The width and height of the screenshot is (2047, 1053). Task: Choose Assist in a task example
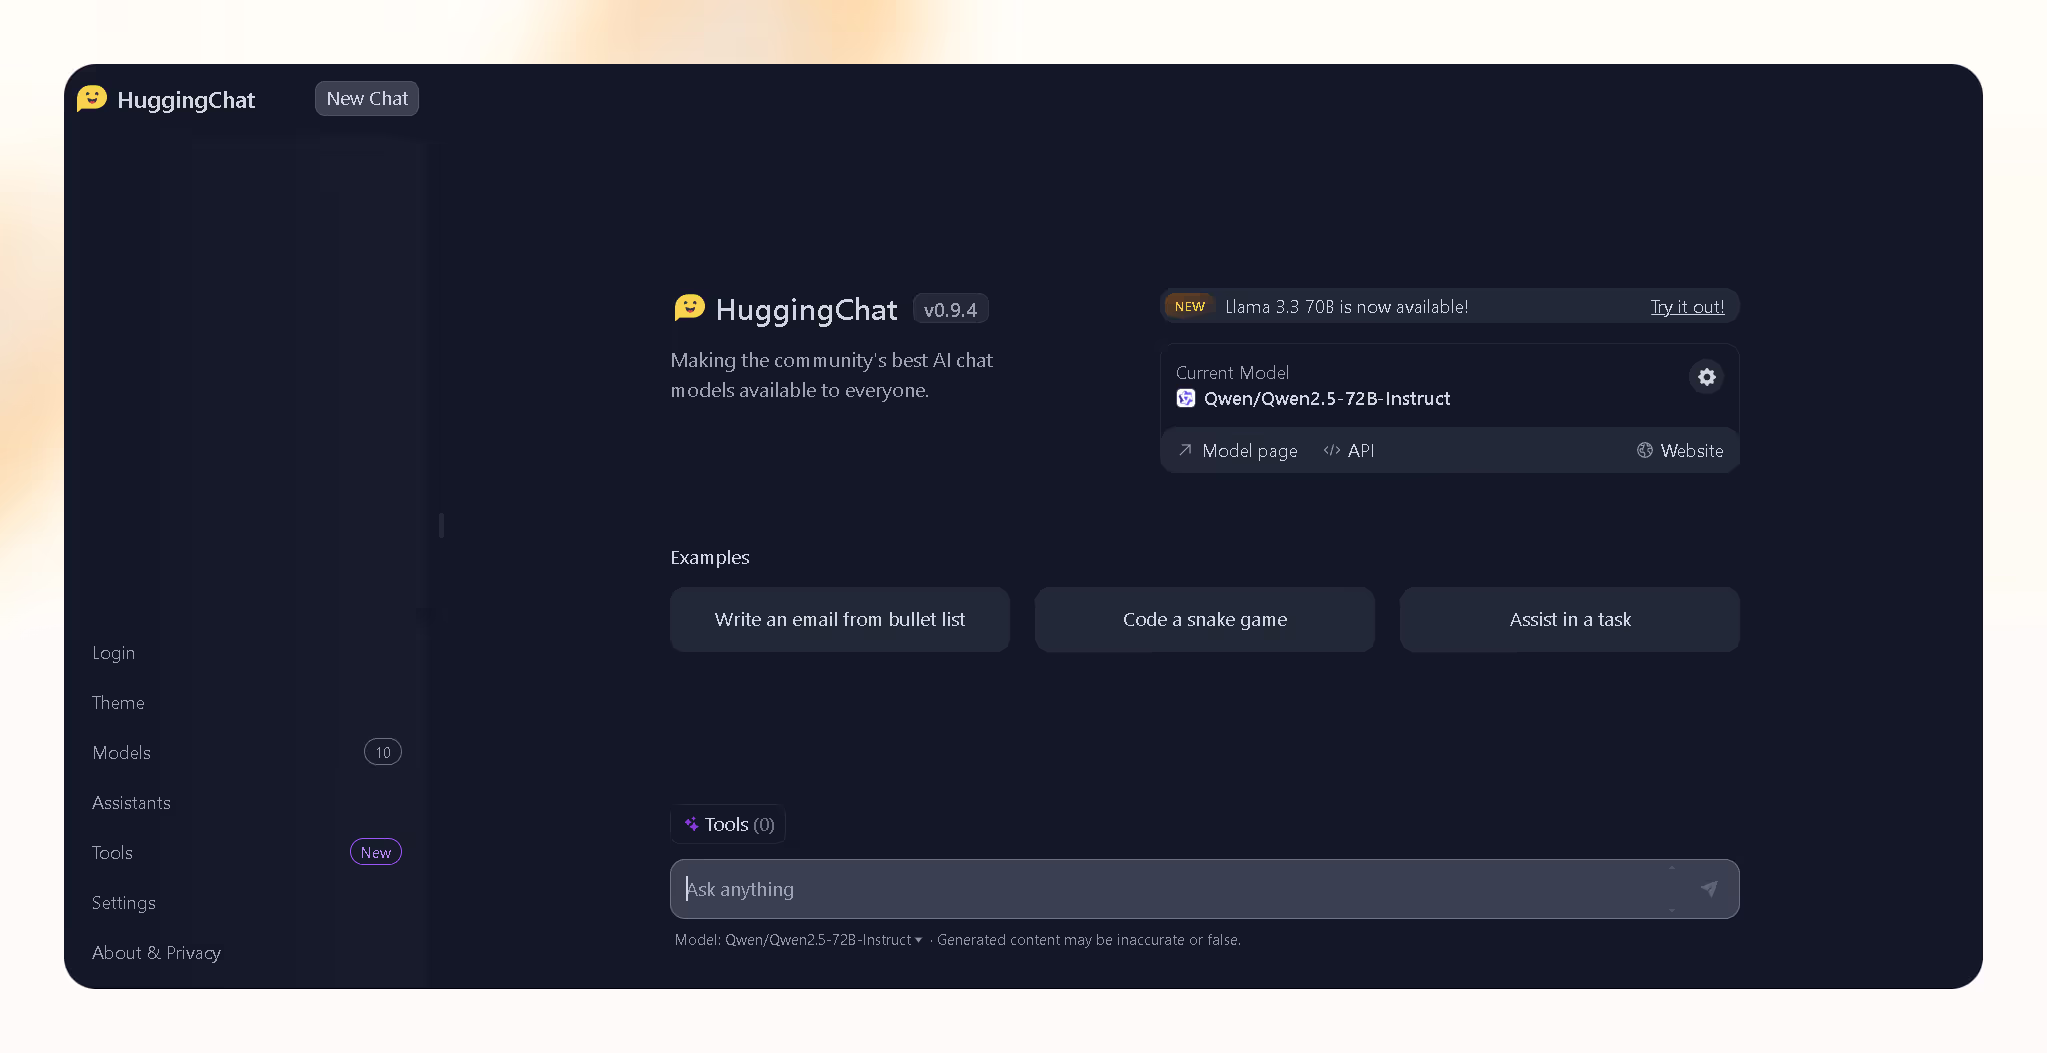pos(1570,619)
